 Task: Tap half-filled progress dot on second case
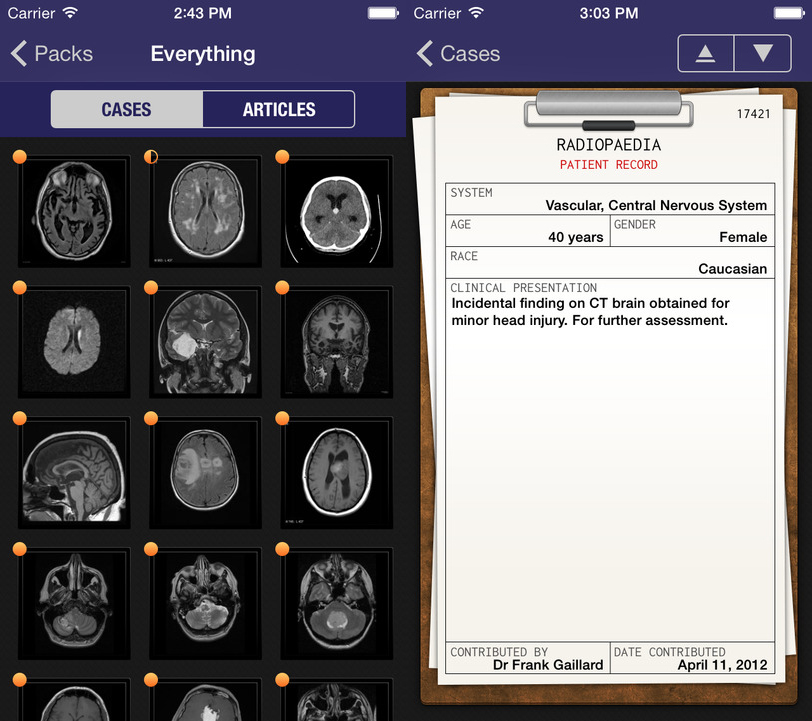151,156
